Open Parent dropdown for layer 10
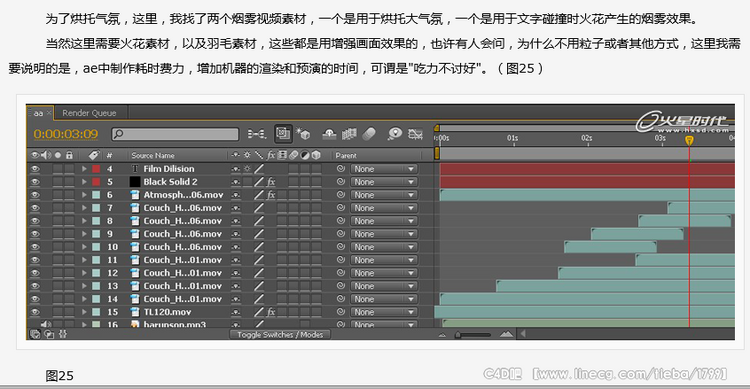 (384, 247)
